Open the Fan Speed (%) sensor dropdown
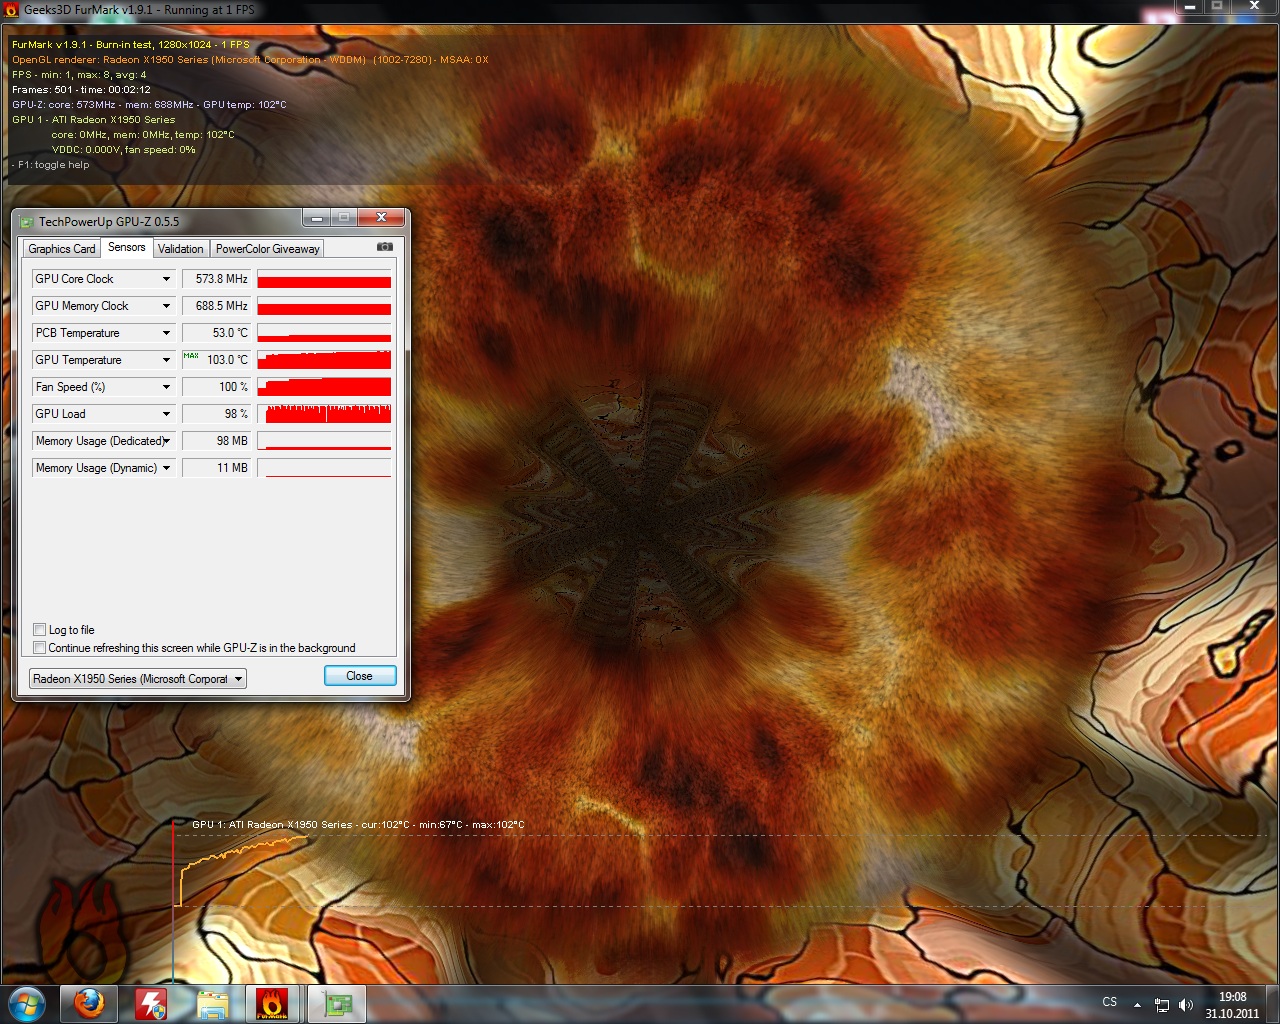Image resolution: width=1280 pixels, height=1024 pixels. (x=166, y=387)
